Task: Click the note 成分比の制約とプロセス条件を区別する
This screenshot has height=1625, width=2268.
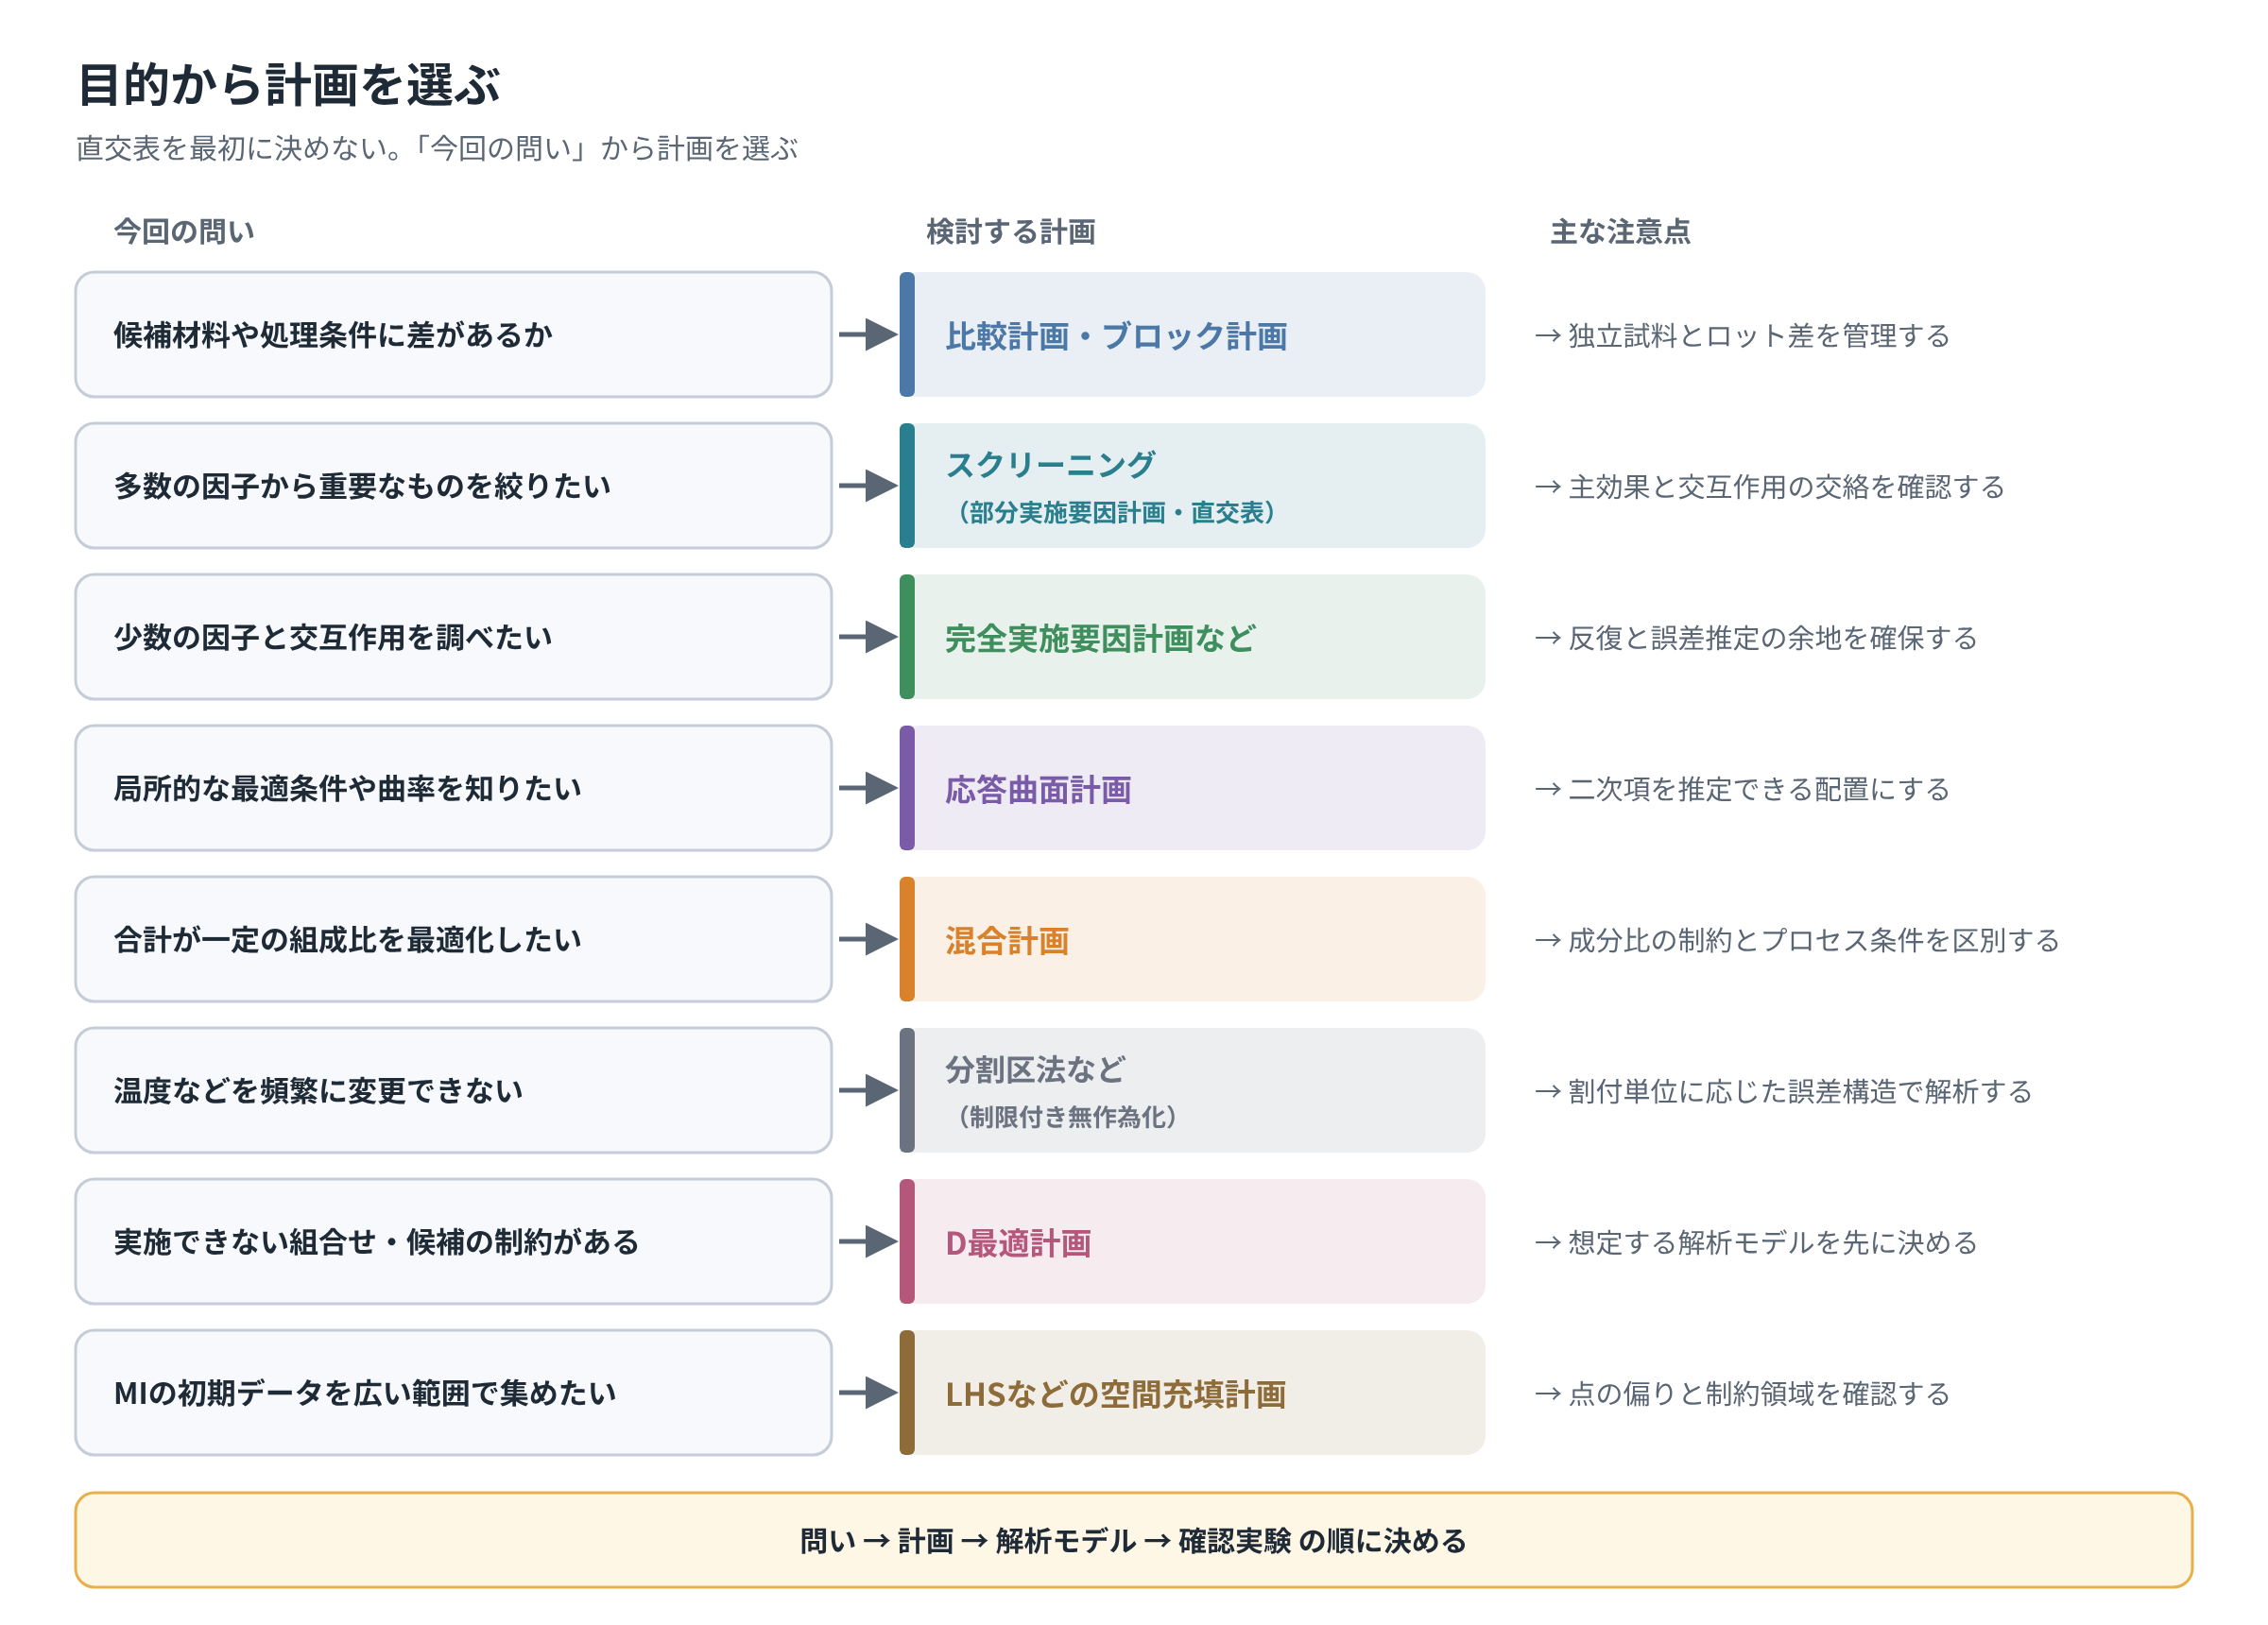Action: click(1797, 940)
